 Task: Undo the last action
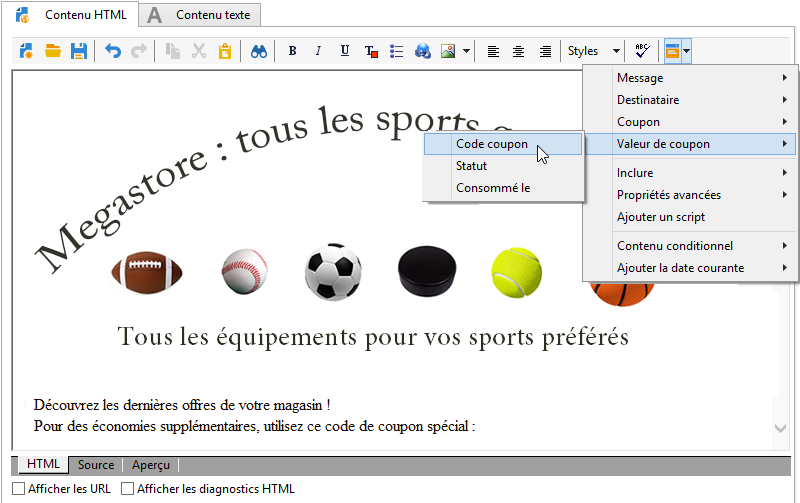coord(113,51)
